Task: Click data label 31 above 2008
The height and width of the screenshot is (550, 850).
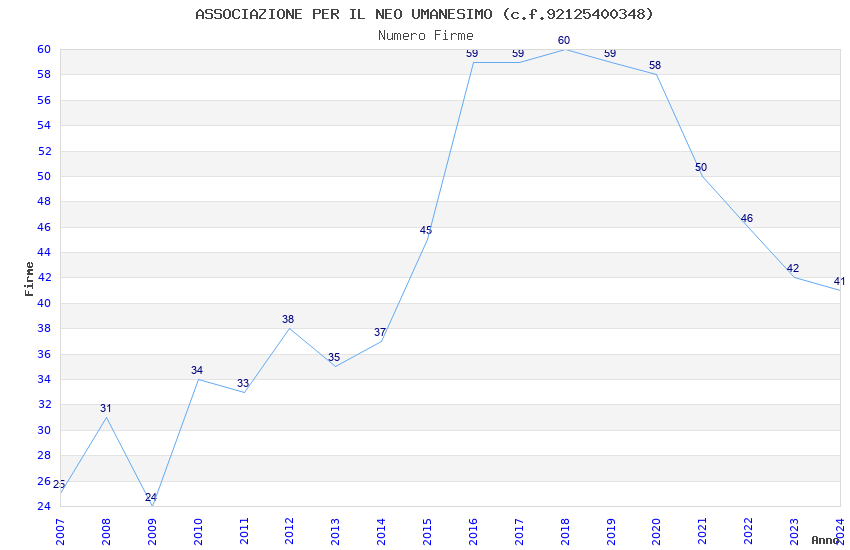Action: 106,409
